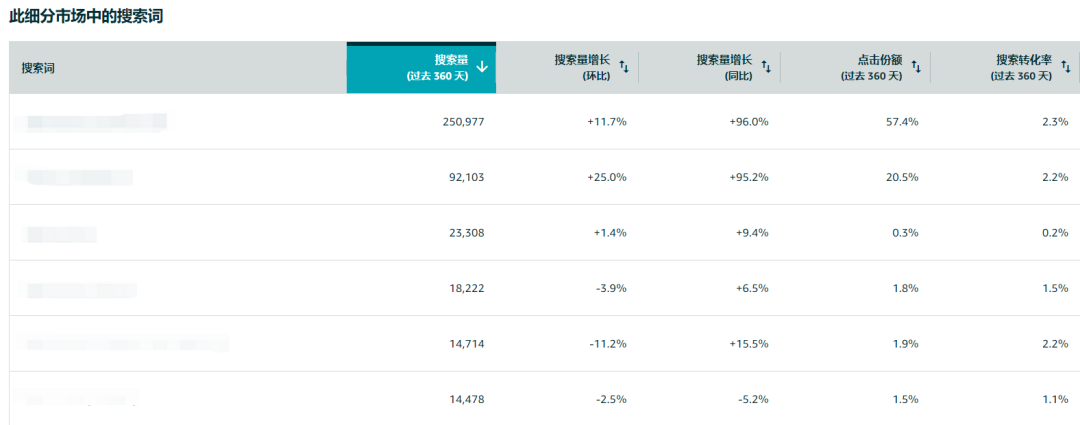Click sort arrows next to 搜索转化率
The image size is (1080, 425).
[1066, 67]
